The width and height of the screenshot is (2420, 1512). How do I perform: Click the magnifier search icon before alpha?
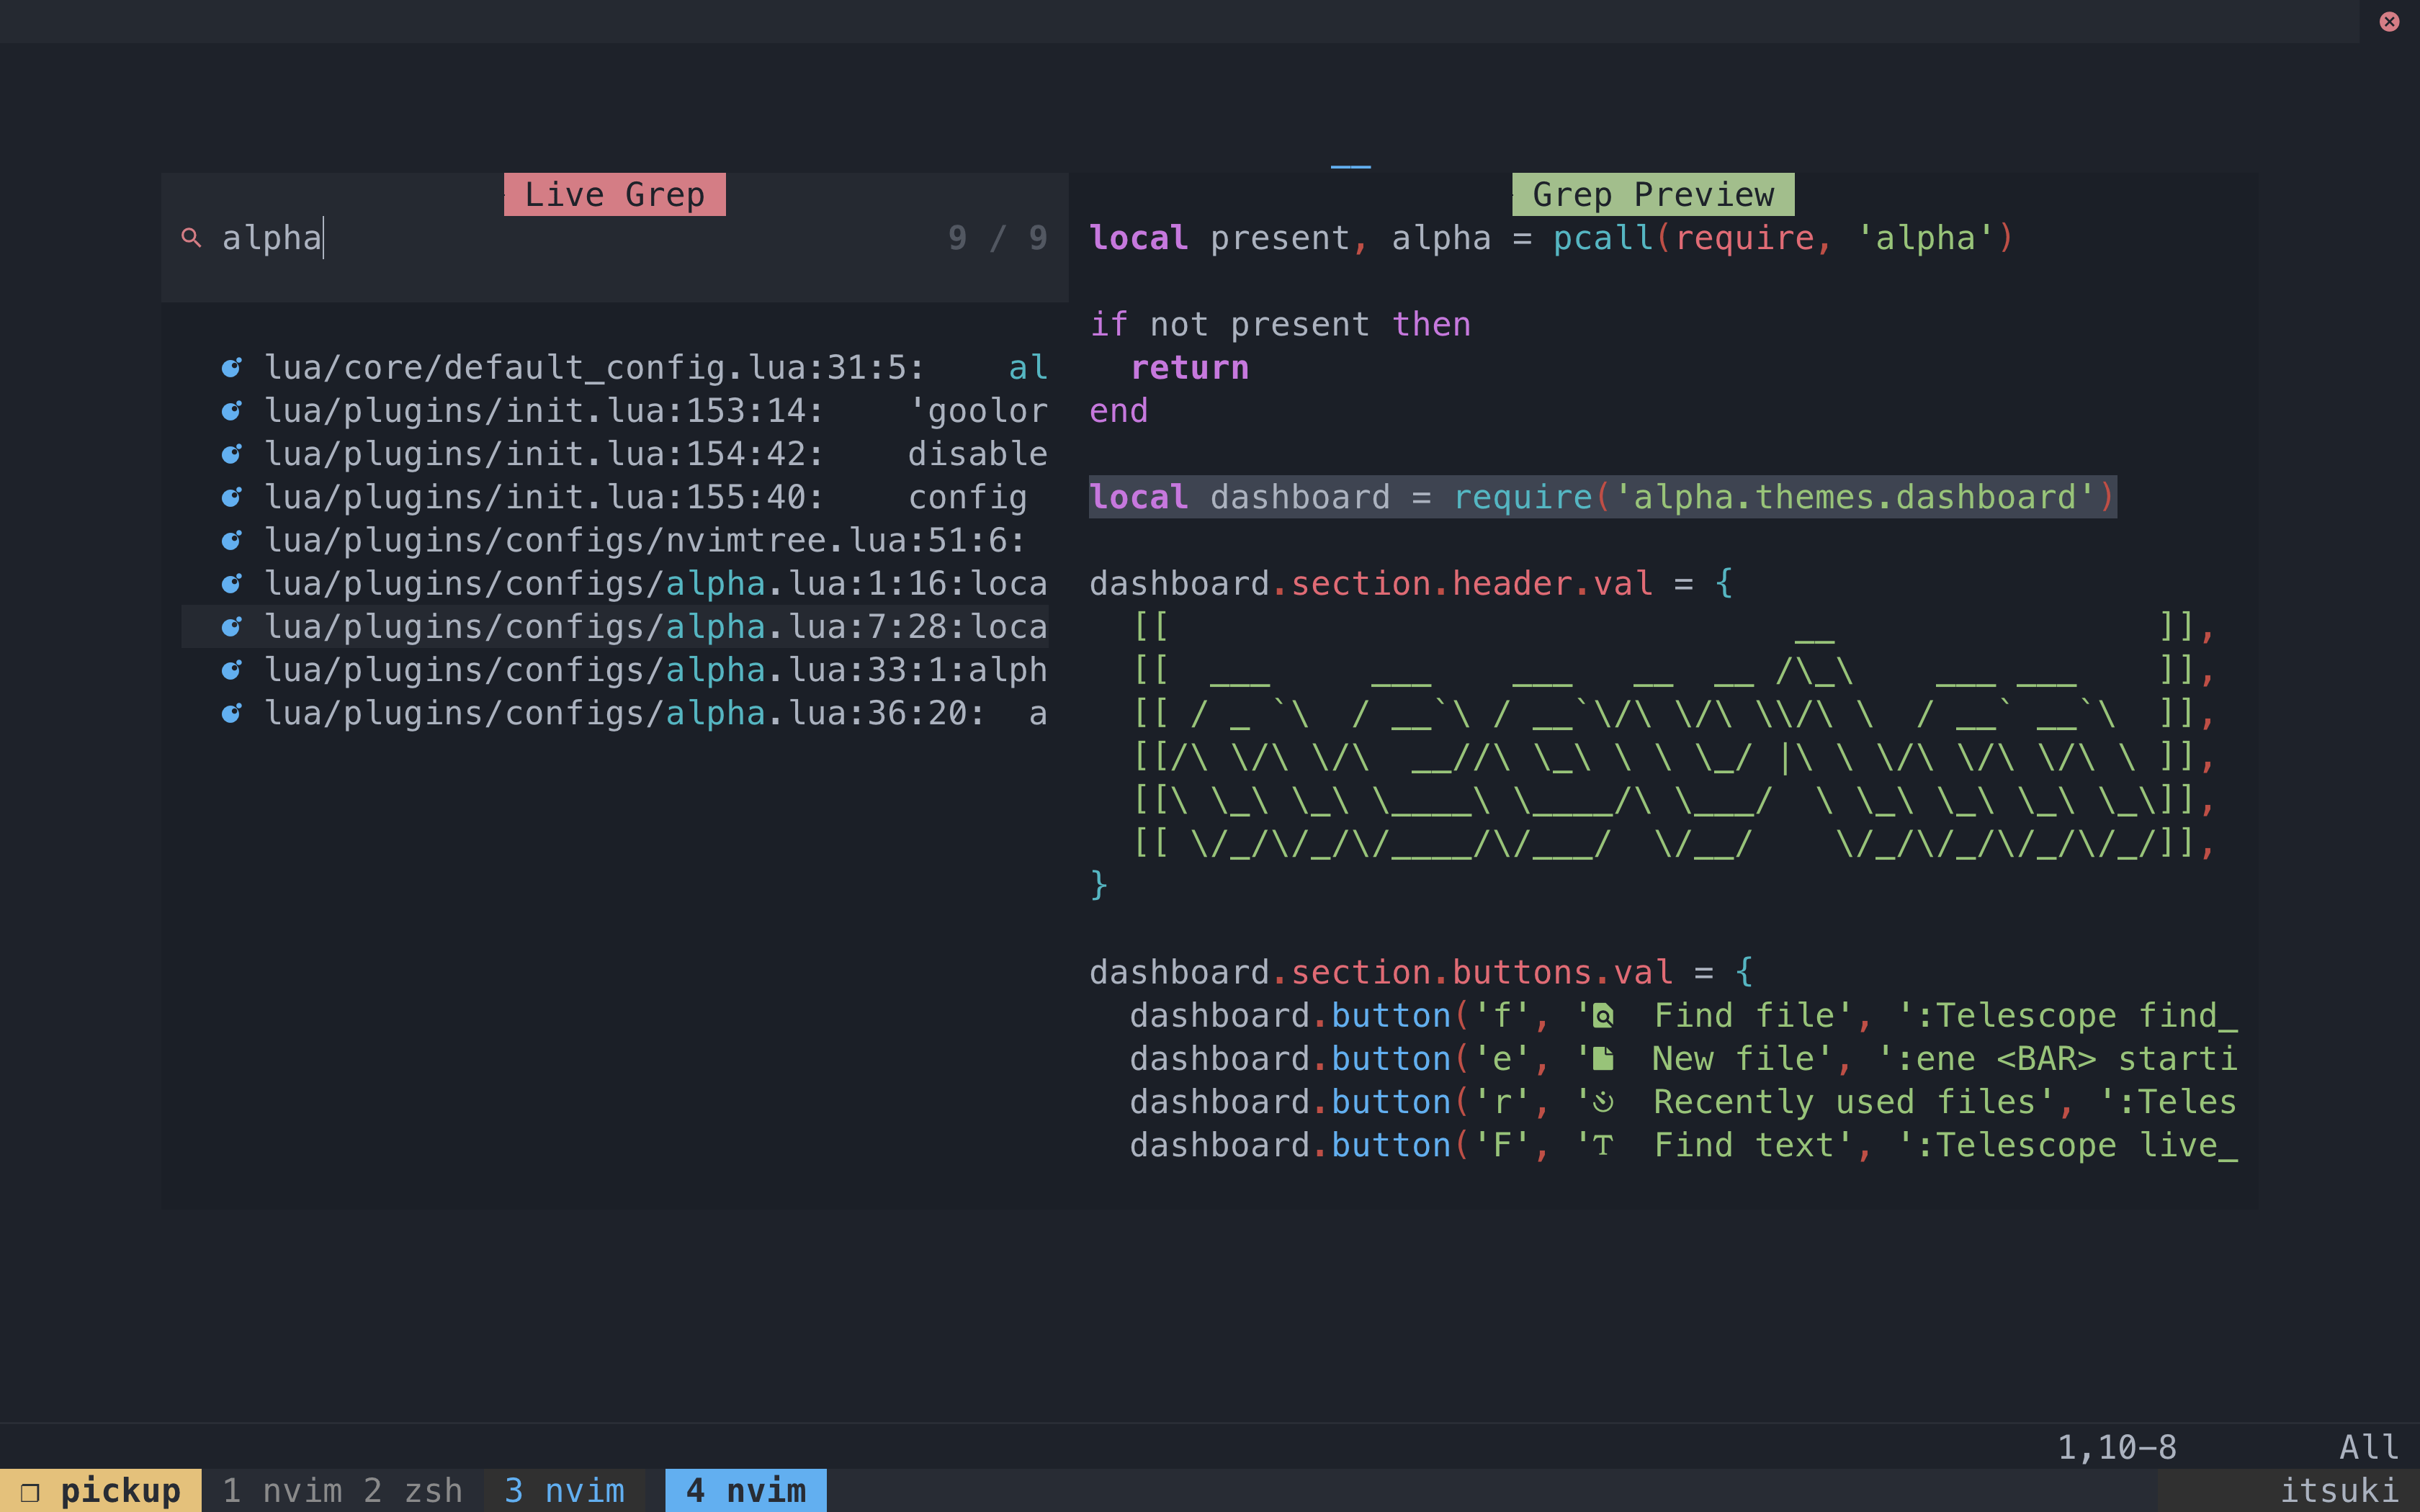click(191, 238)
